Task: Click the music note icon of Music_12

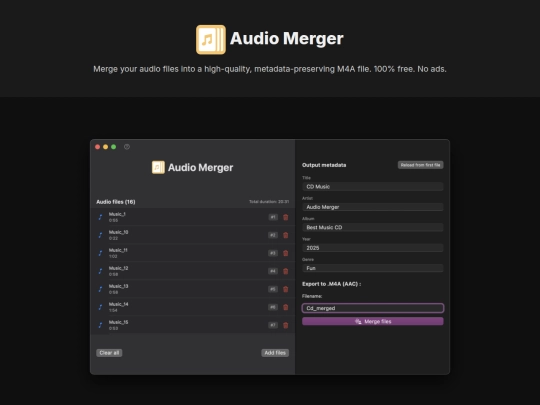Action: [100, 271]
